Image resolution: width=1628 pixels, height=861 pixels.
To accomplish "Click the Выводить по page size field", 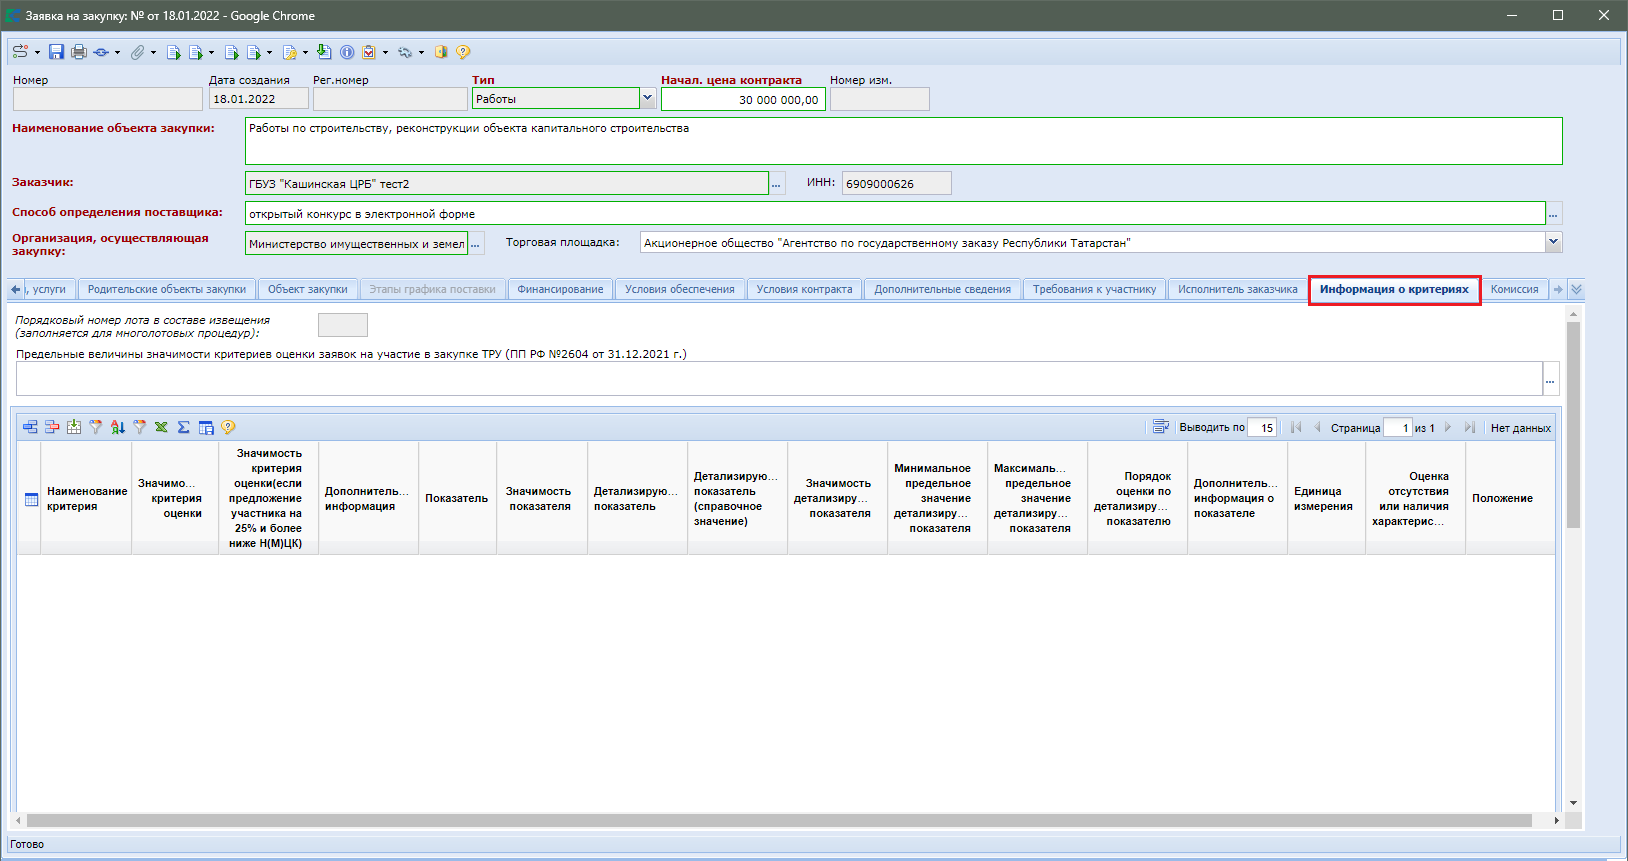I will click(x=1262, y=428).
